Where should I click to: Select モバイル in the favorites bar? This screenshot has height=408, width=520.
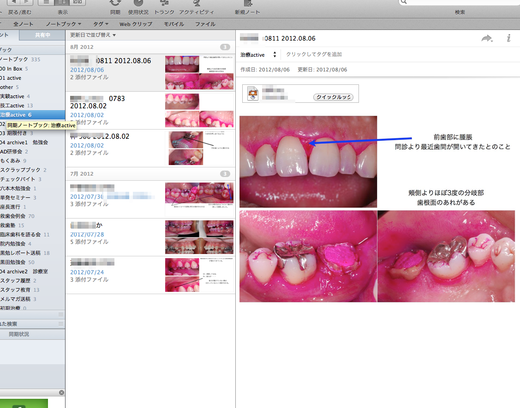tap(174, 24)
